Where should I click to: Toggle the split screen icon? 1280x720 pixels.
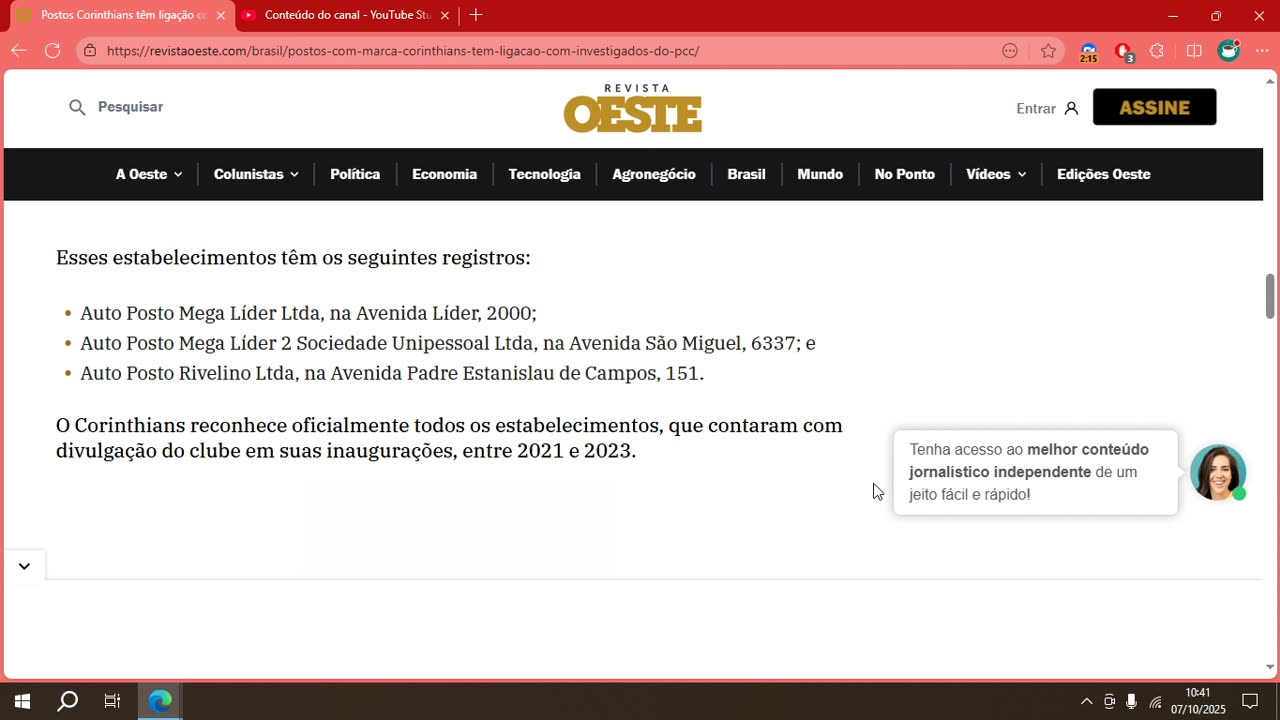[1194, 51]
